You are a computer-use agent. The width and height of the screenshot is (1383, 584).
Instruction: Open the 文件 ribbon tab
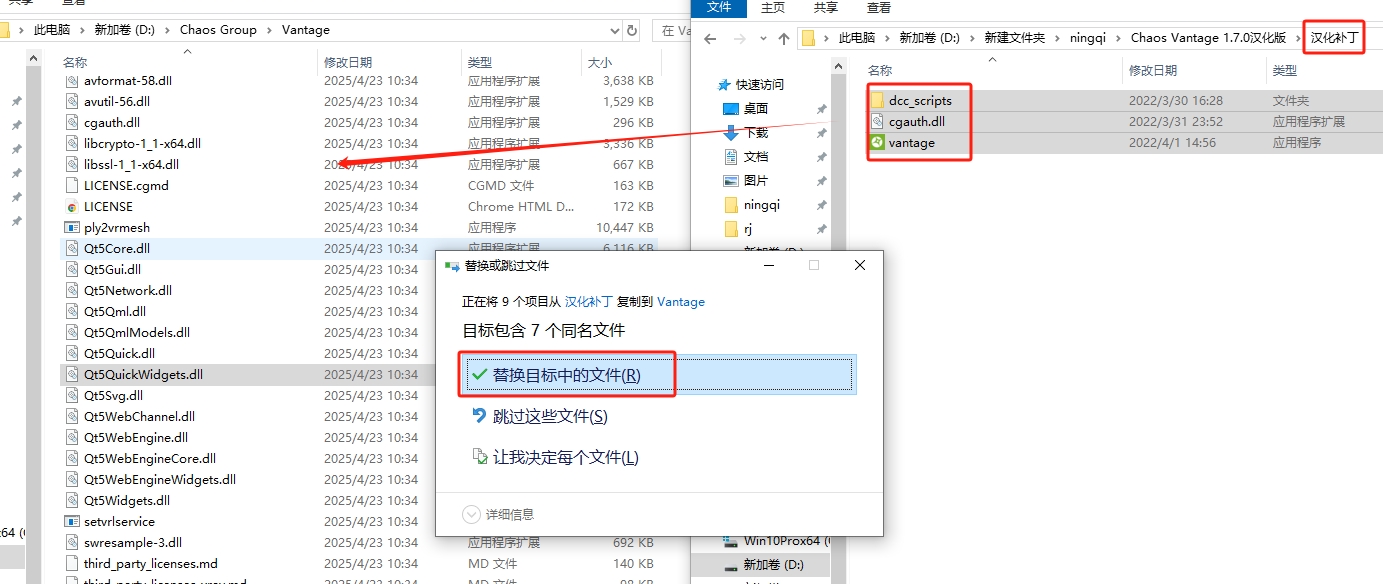[719, 8]
